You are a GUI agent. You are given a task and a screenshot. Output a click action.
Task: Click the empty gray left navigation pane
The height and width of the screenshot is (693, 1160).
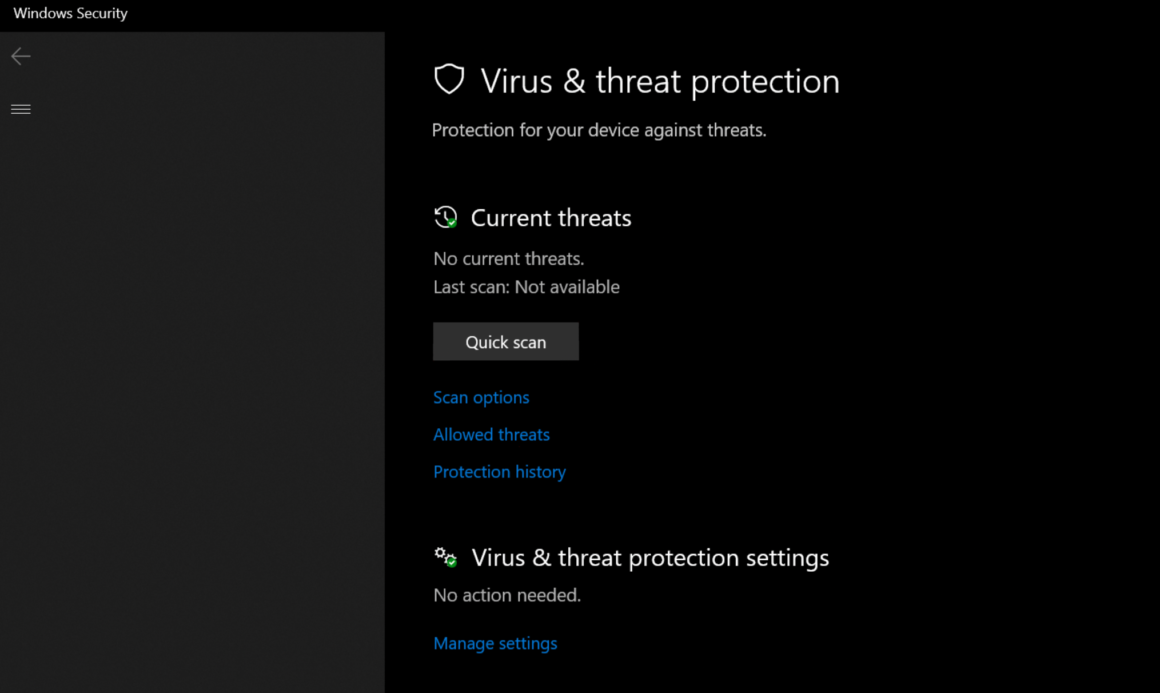pyautogui.click(x=192, y=400)
